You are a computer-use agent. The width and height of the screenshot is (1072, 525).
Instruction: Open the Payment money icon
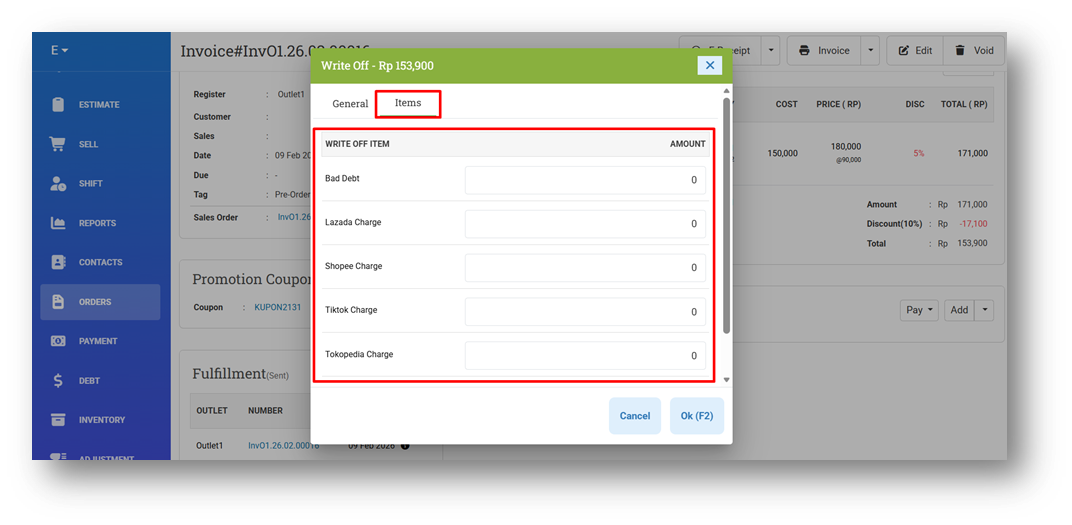pos(58,340)
